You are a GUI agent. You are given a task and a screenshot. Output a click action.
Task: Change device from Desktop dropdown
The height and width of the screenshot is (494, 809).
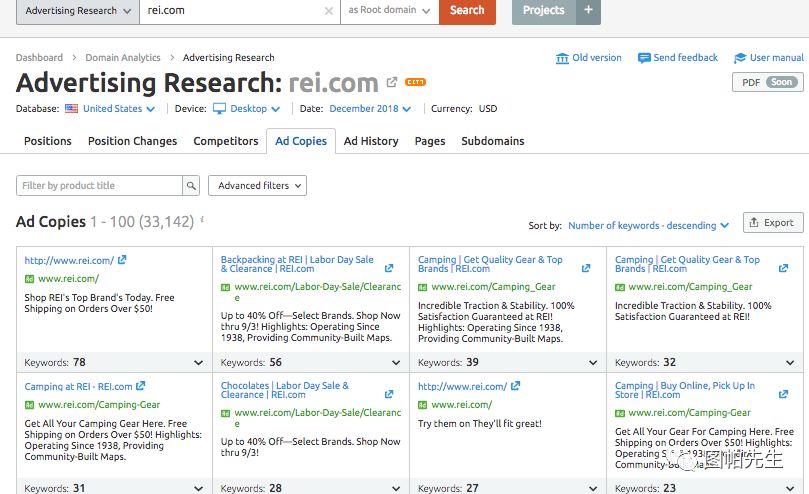pos(255,109)
